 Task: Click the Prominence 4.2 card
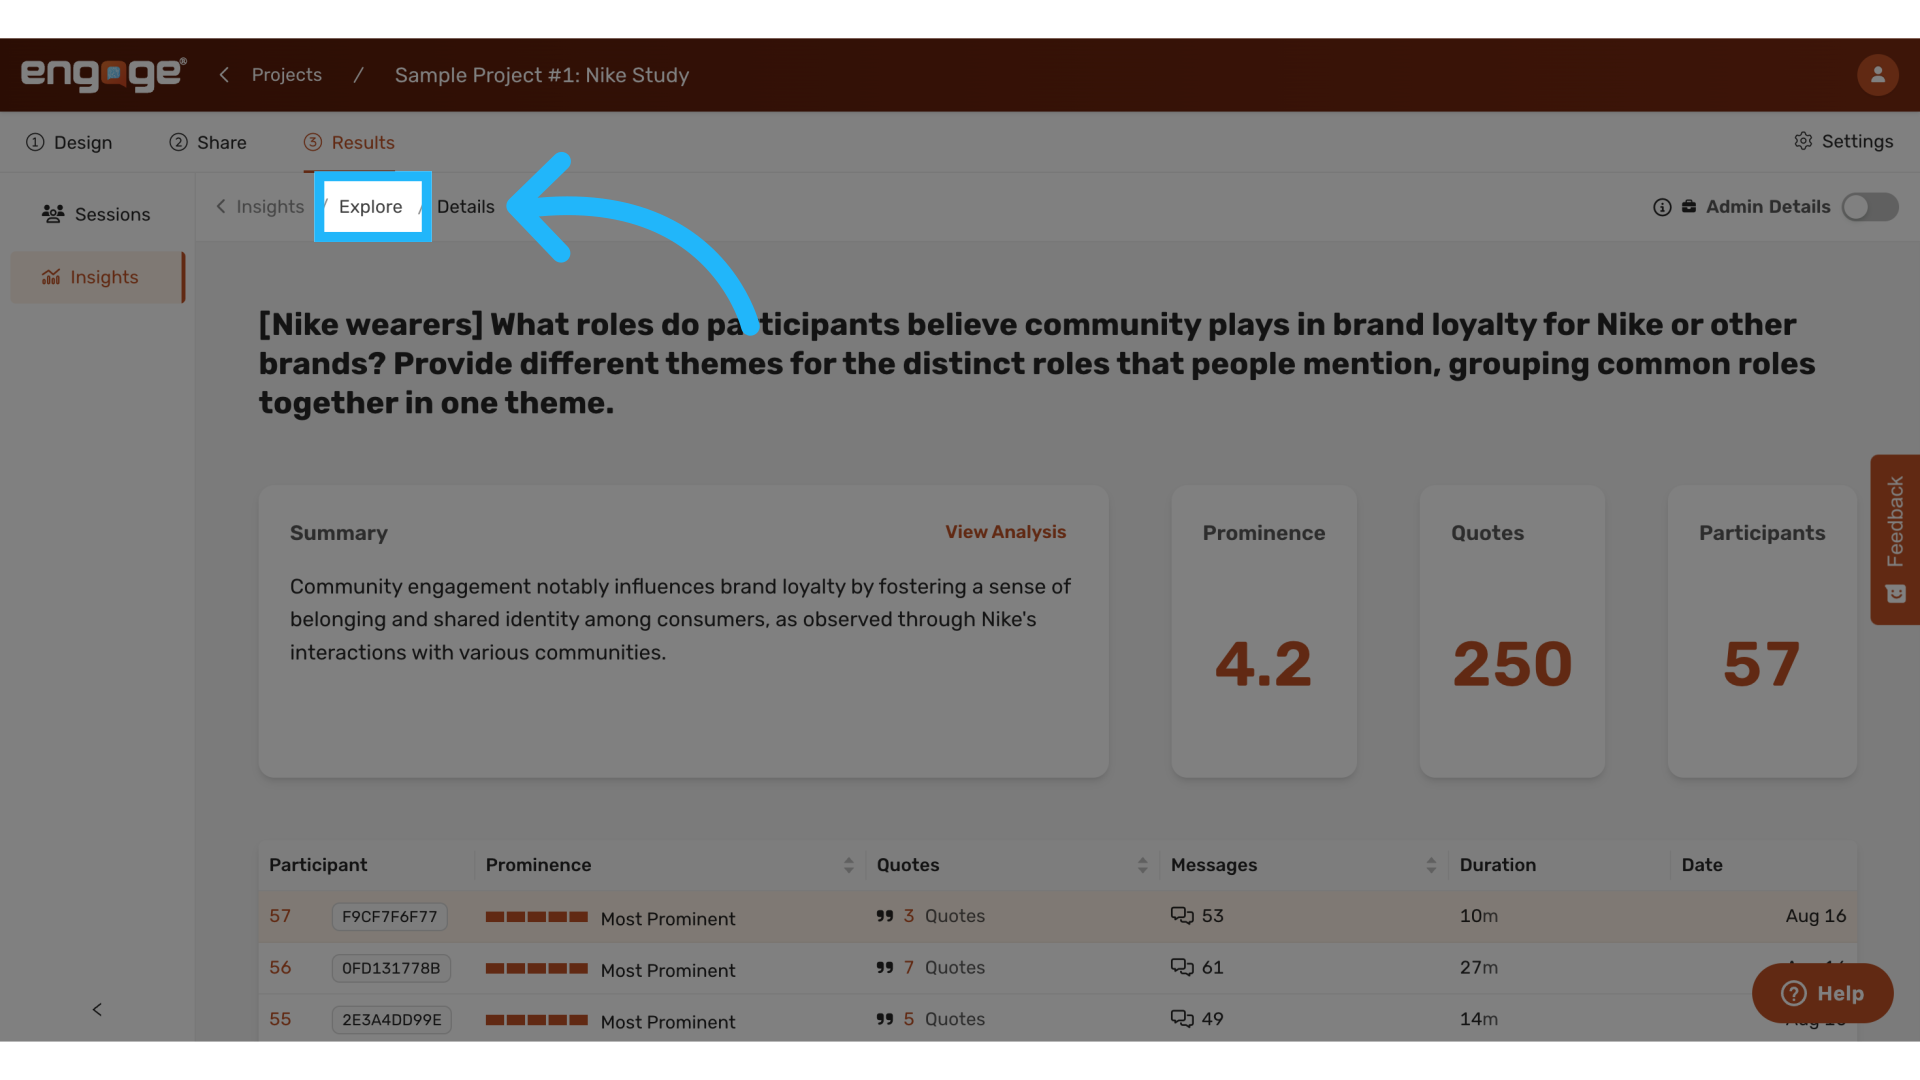pyautogui.click(x=1264, y=632)
